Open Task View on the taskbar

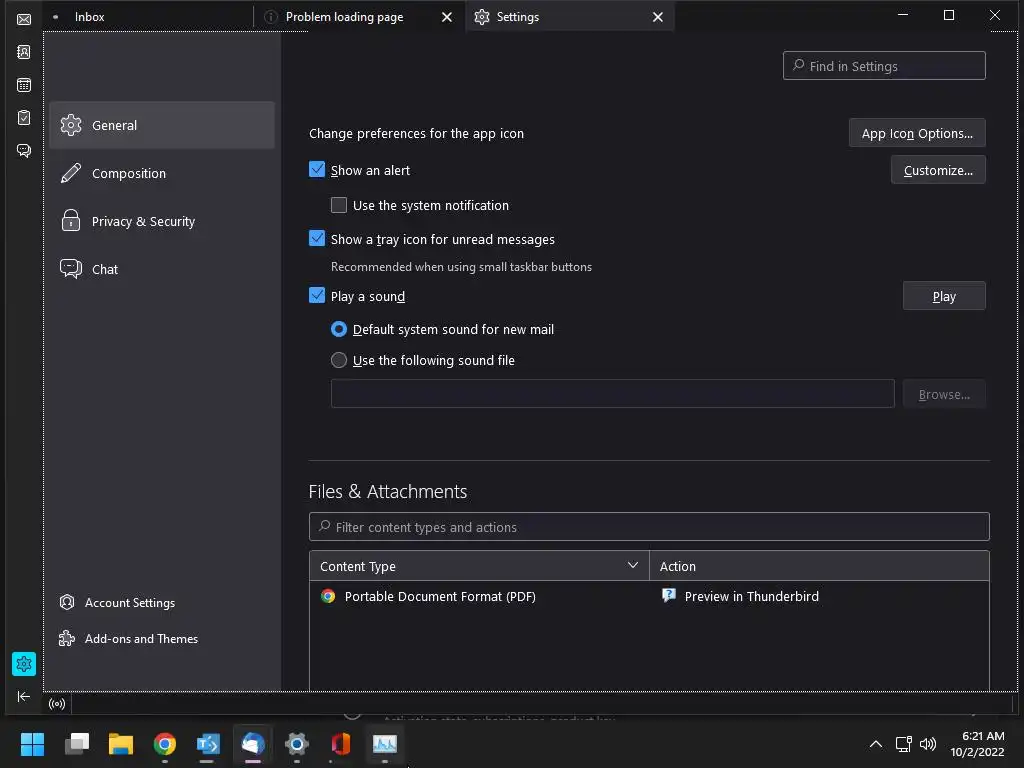[76, 743]
